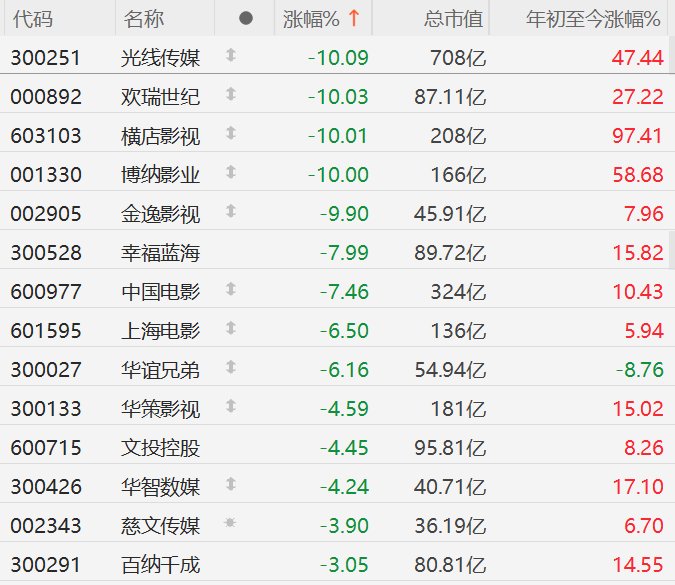Select stock code 300251
Viewport: 675px width, 585px height.
tap(46, 58)
